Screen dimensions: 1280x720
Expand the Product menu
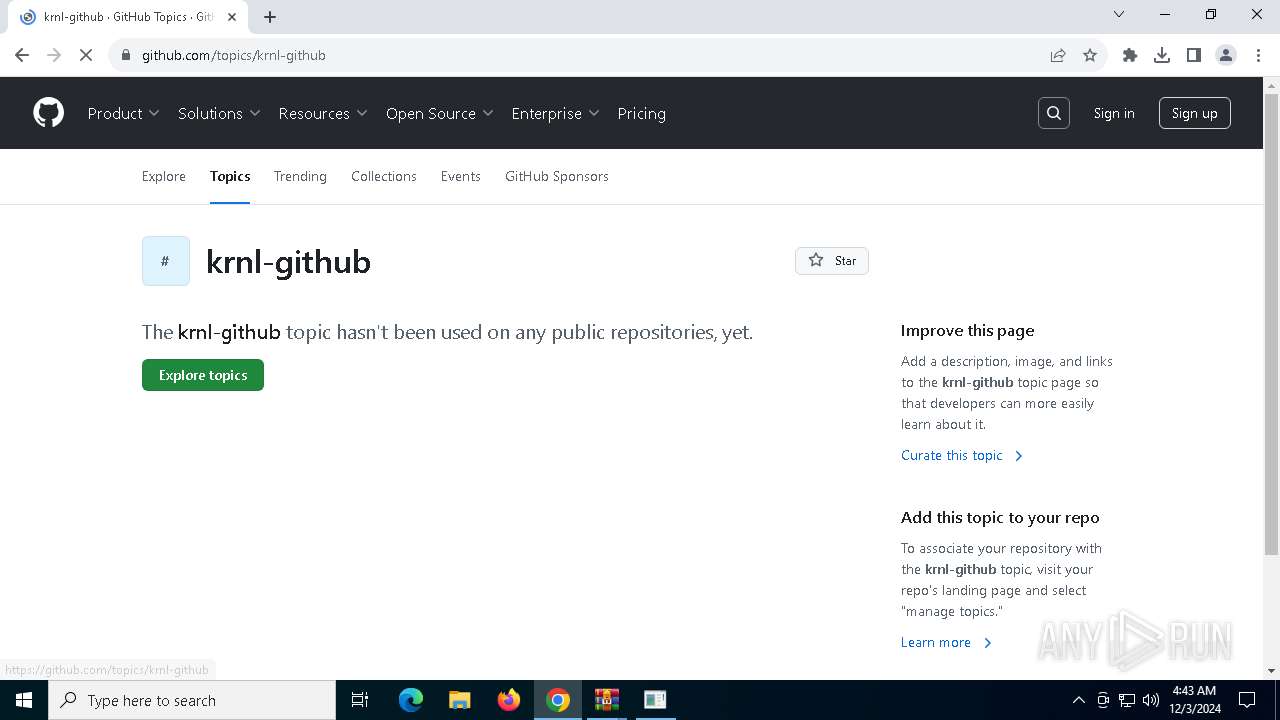tap(124, 113)
